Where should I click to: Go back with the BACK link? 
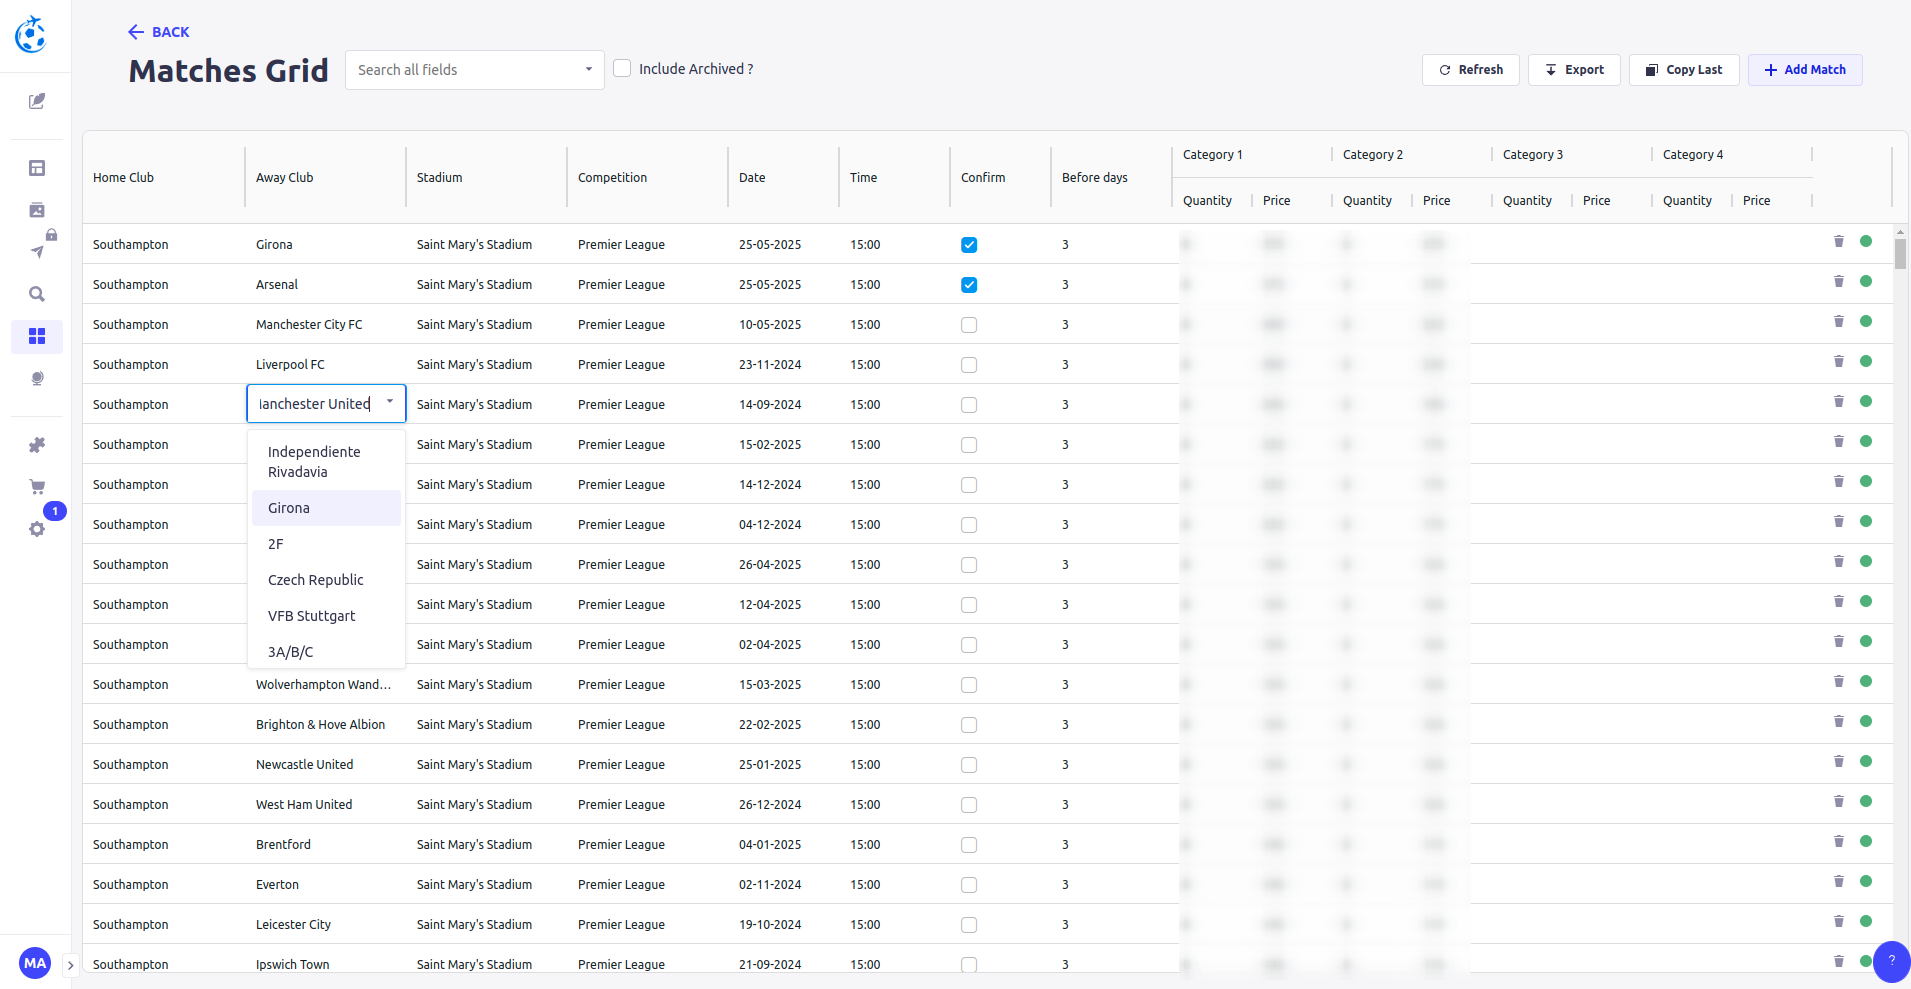[x=159, y=32]
